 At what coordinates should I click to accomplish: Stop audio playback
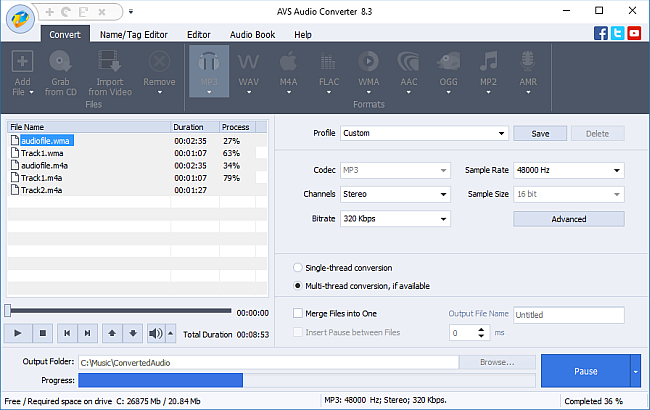[x=43, y=333]
